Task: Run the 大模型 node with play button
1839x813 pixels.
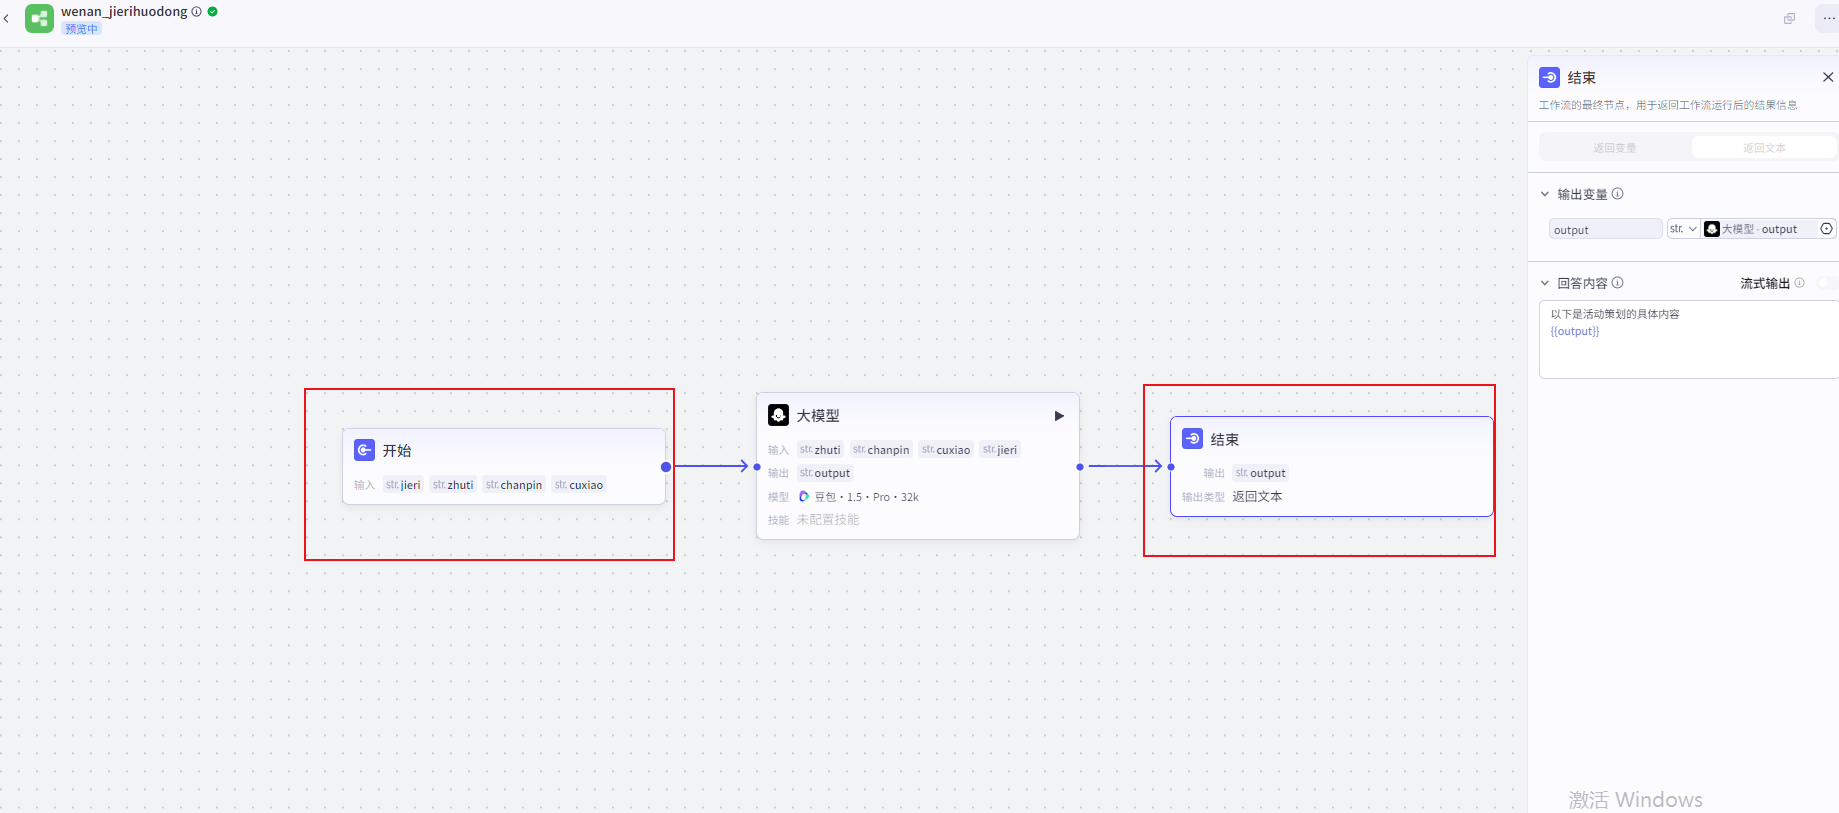Action: tap(1059, 416)
